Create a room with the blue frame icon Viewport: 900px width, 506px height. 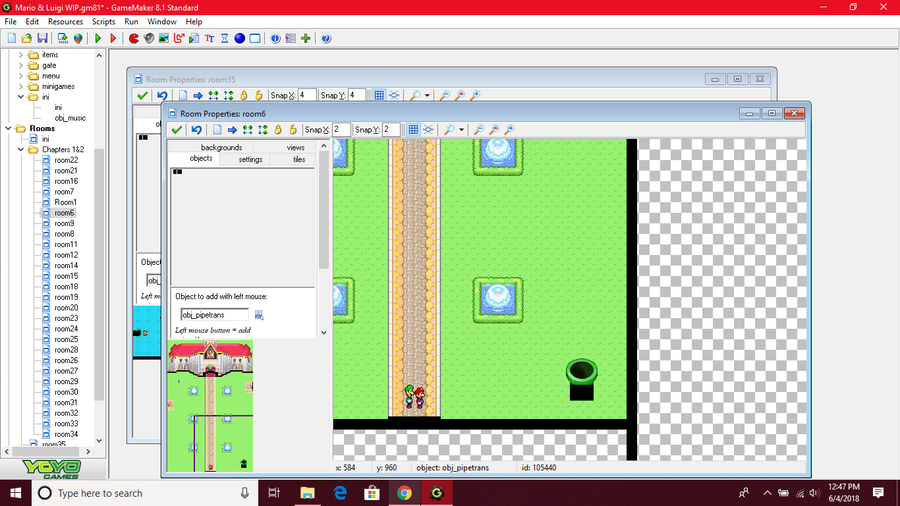coord(255,38)
